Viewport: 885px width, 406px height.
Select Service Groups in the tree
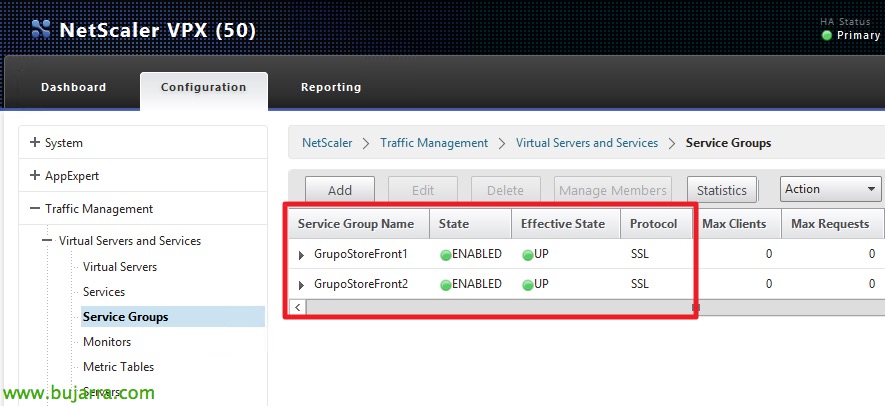173,317
